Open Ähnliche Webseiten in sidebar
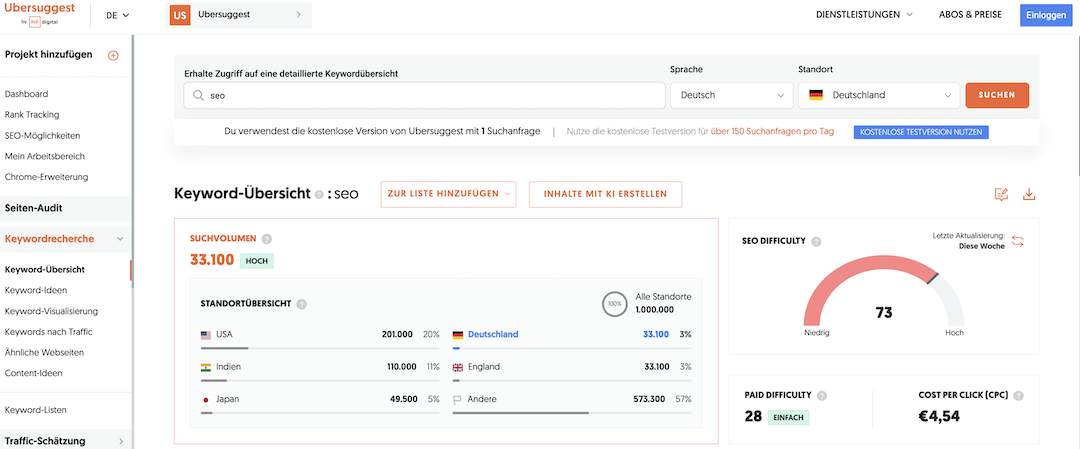Image resolution: width=1080 pixels, height=449 pixels. coord(44,353)
